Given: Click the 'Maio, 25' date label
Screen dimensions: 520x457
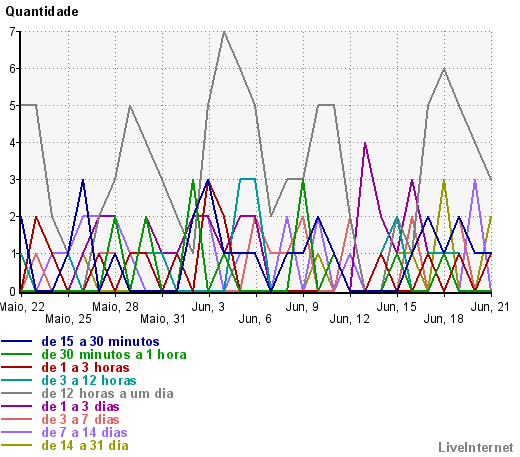Looking at the screenshot, I should [x=68, y=319].
